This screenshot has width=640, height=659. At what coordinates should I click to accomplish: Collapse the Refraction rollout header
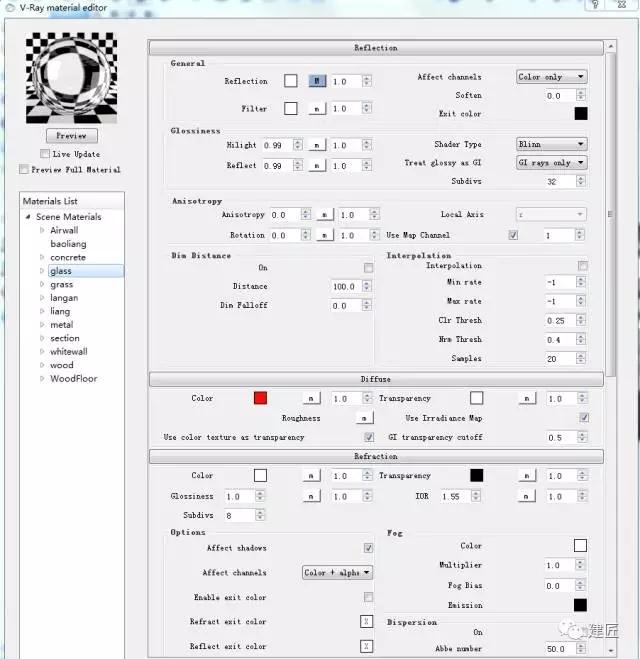376,456
